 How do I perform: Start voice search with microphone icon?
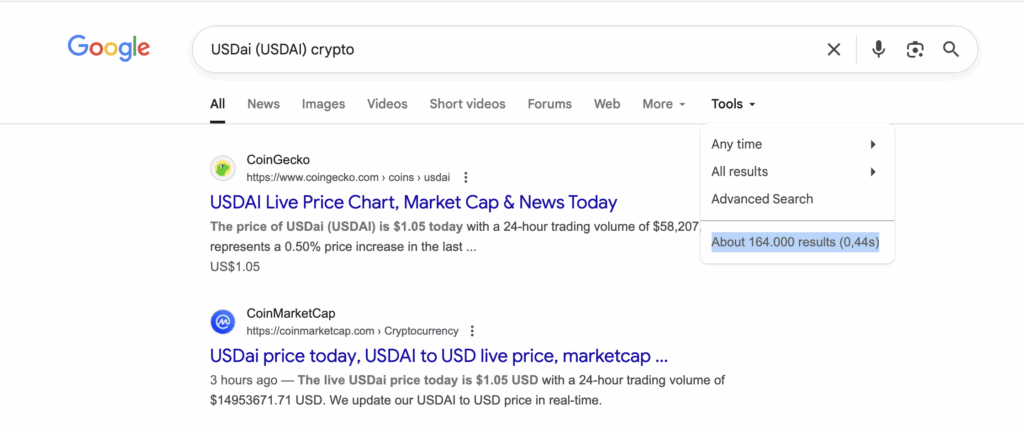coord(878,49)
